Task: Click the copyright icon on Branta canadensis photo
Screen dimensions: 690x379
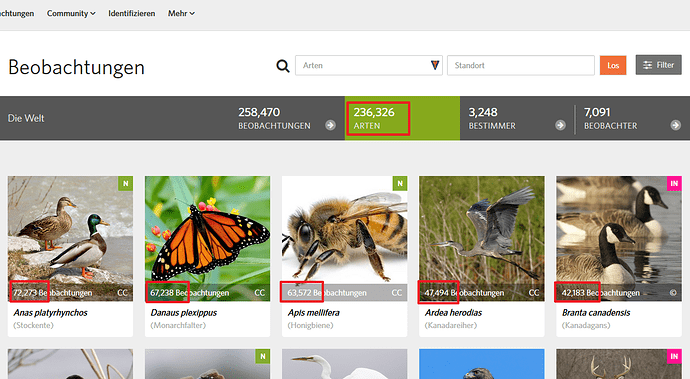Action: coord(673,293)
